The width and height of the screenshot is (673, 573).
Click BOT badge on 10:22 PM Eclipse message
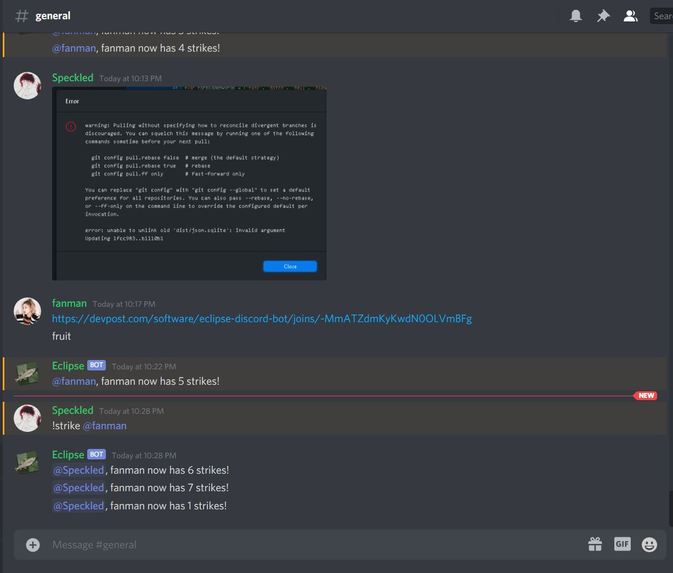pyautogui.click(x=97, y=365)
